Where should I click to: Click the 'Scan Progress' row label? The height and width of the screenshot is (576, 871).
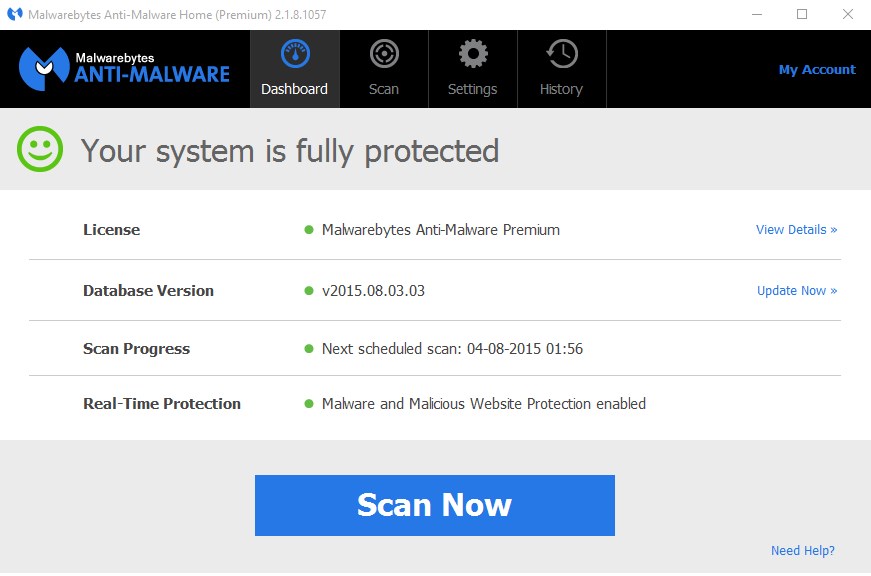[137, 349]
